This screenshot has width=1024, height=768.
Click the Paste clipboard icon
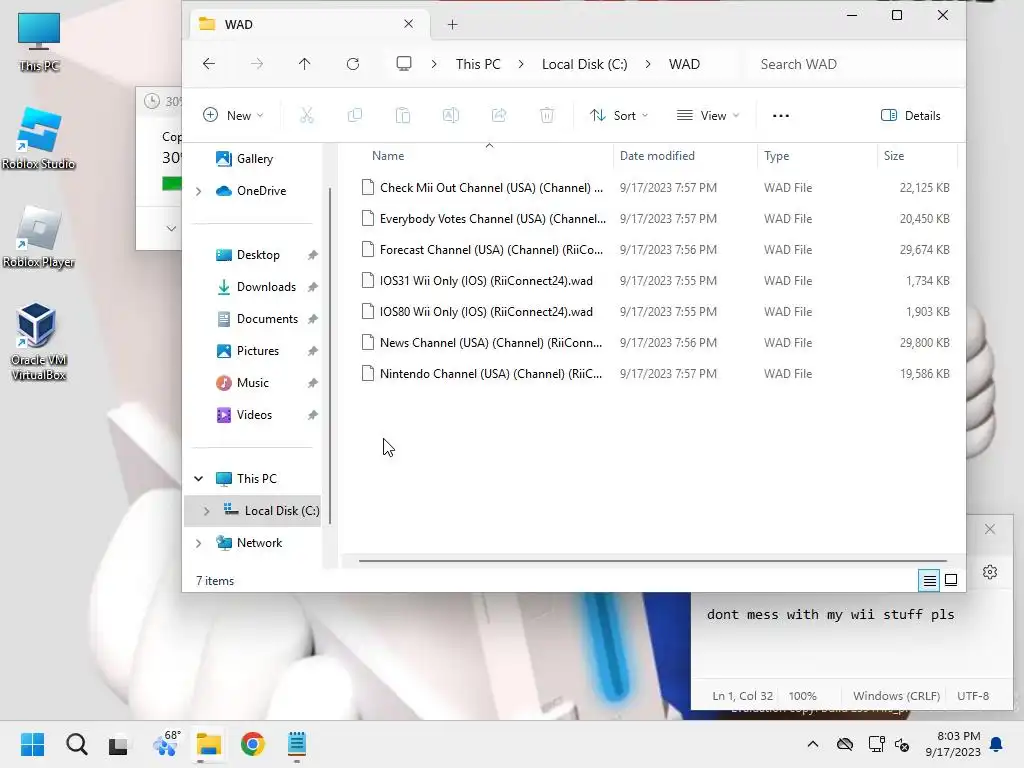(403, 116)
